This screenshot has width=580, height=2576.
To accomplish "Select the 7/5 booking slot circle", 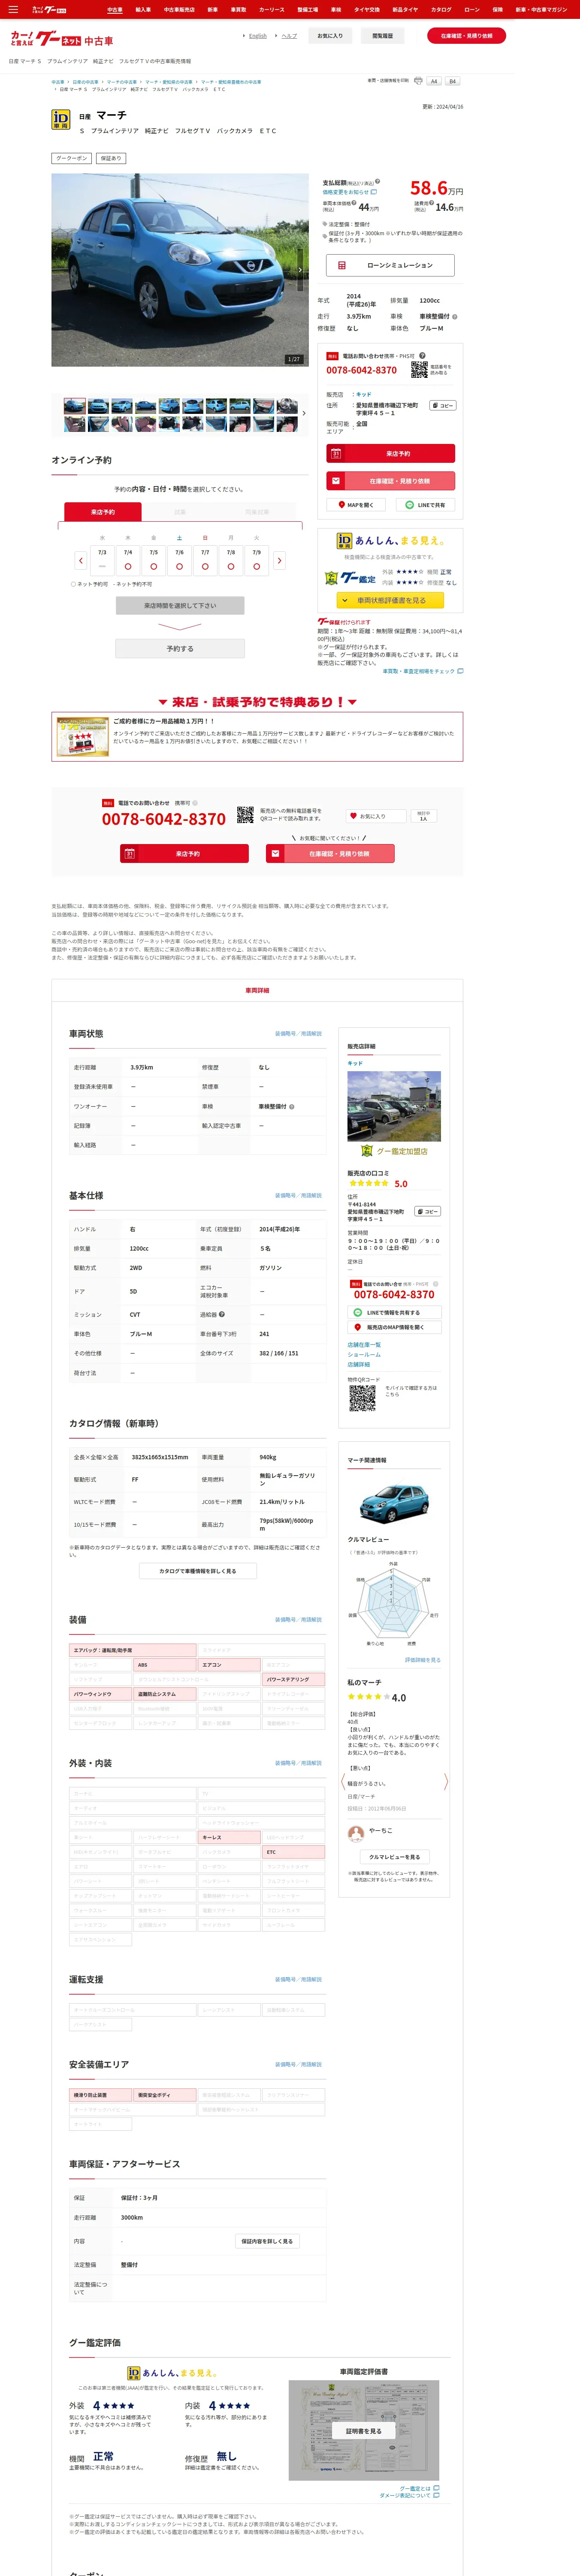I will click(x=154, y=566).
